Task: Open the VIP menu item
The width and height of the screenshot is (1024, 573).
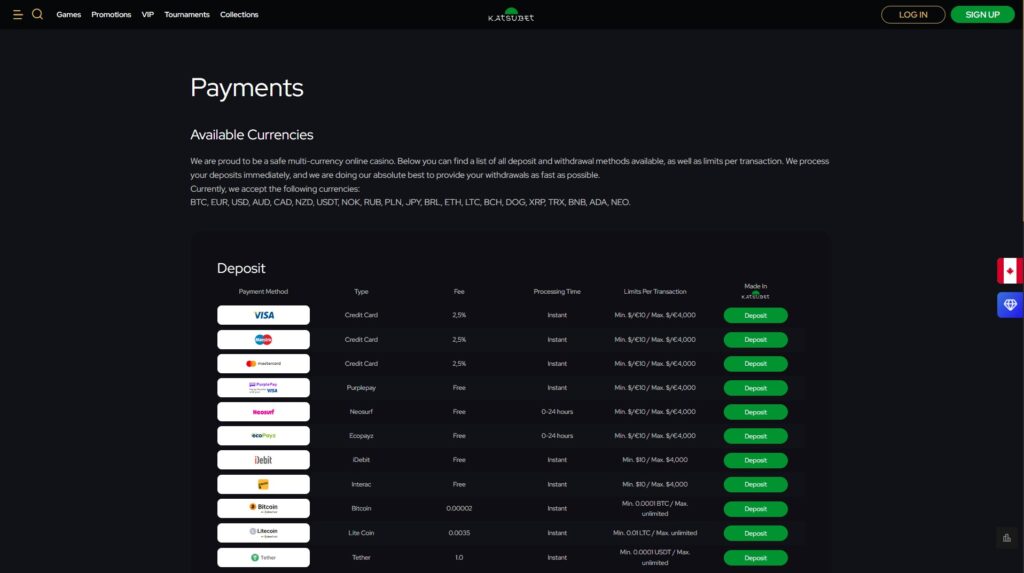Action: click(x=148, y=14)
